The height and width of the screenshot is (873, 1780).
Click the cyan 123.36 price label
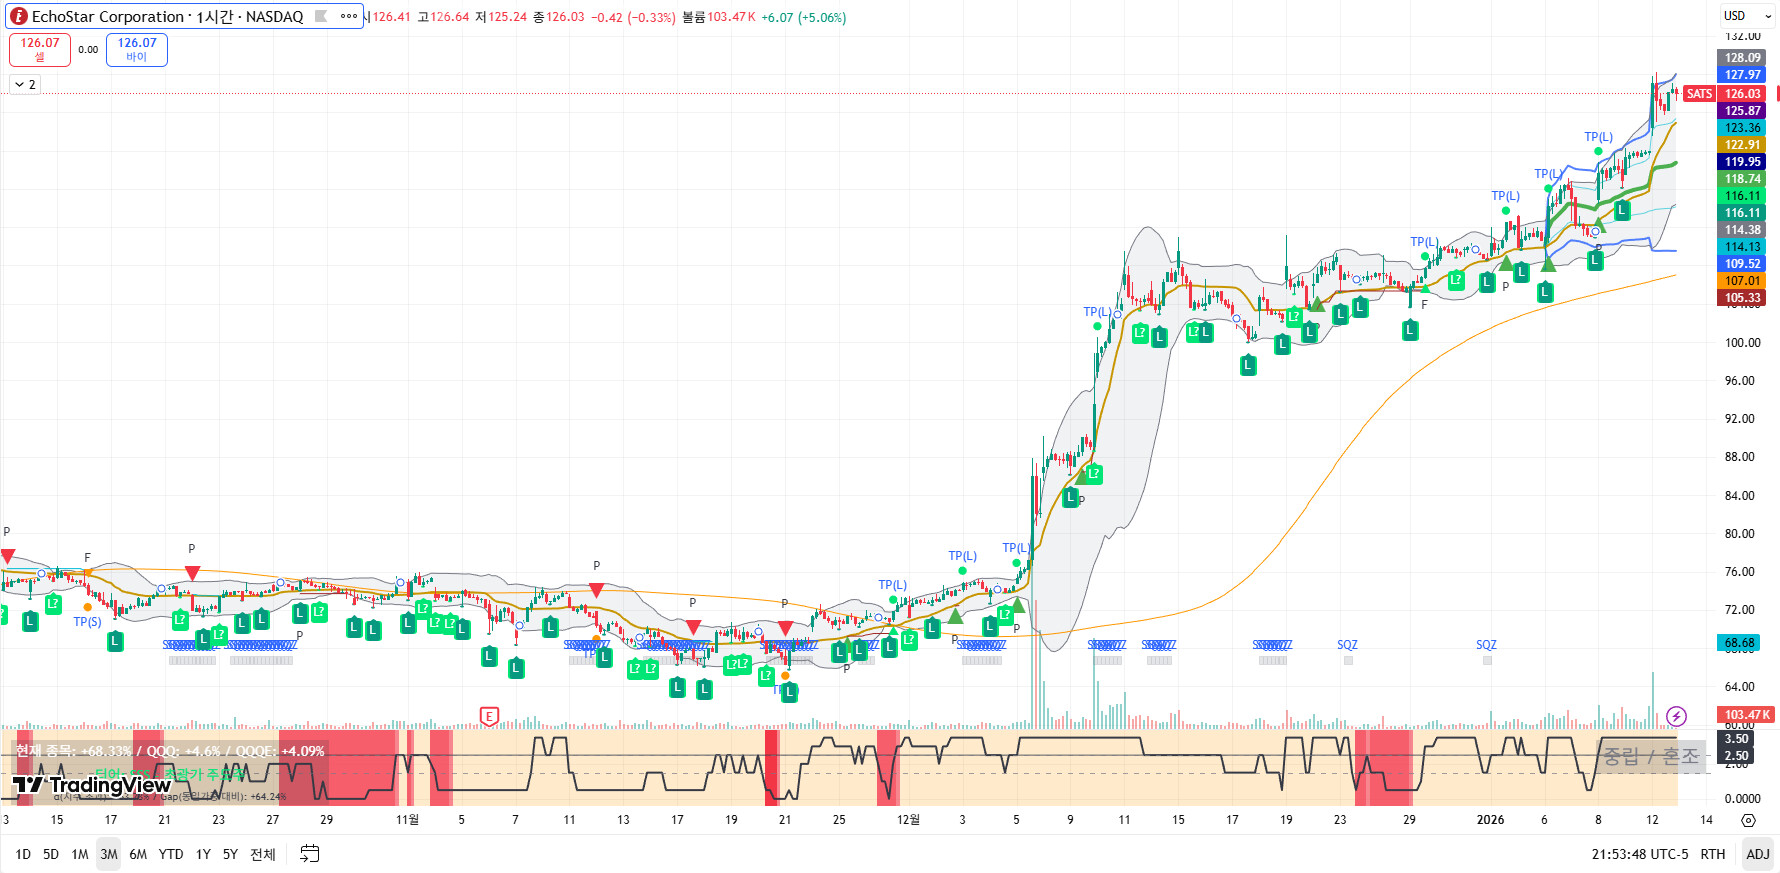point(1742,128)
